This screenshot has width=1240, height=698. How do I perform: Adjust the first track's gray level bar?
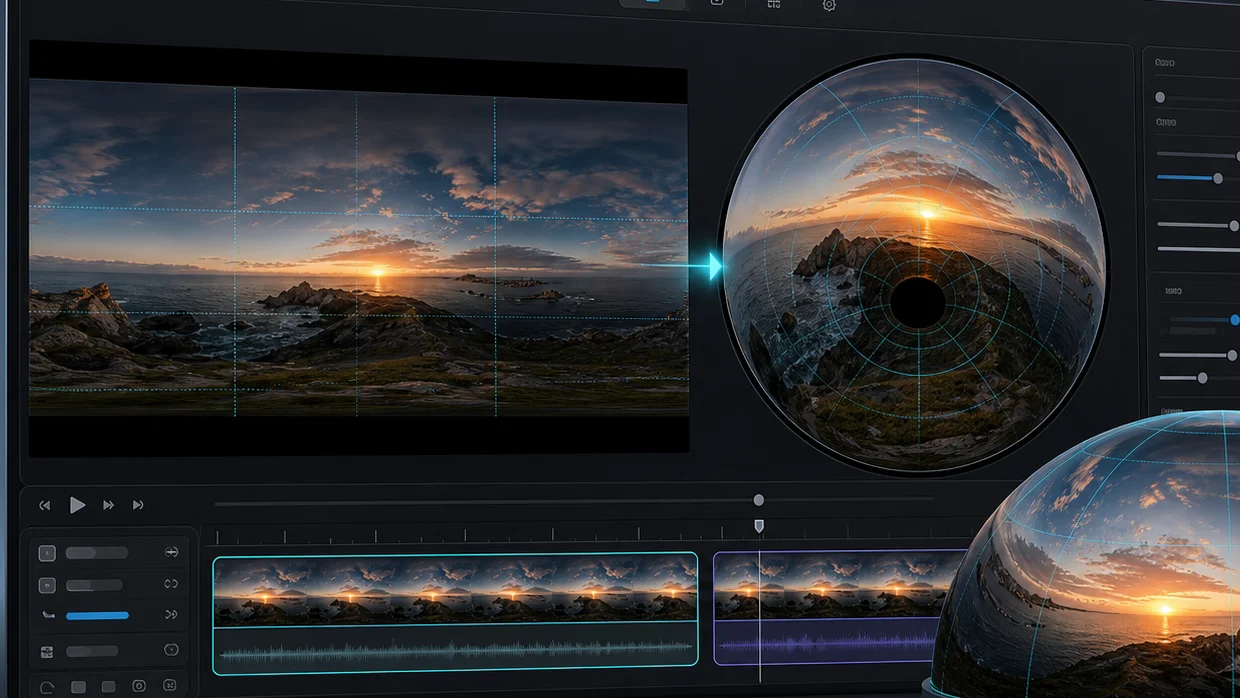click(97, 553)
